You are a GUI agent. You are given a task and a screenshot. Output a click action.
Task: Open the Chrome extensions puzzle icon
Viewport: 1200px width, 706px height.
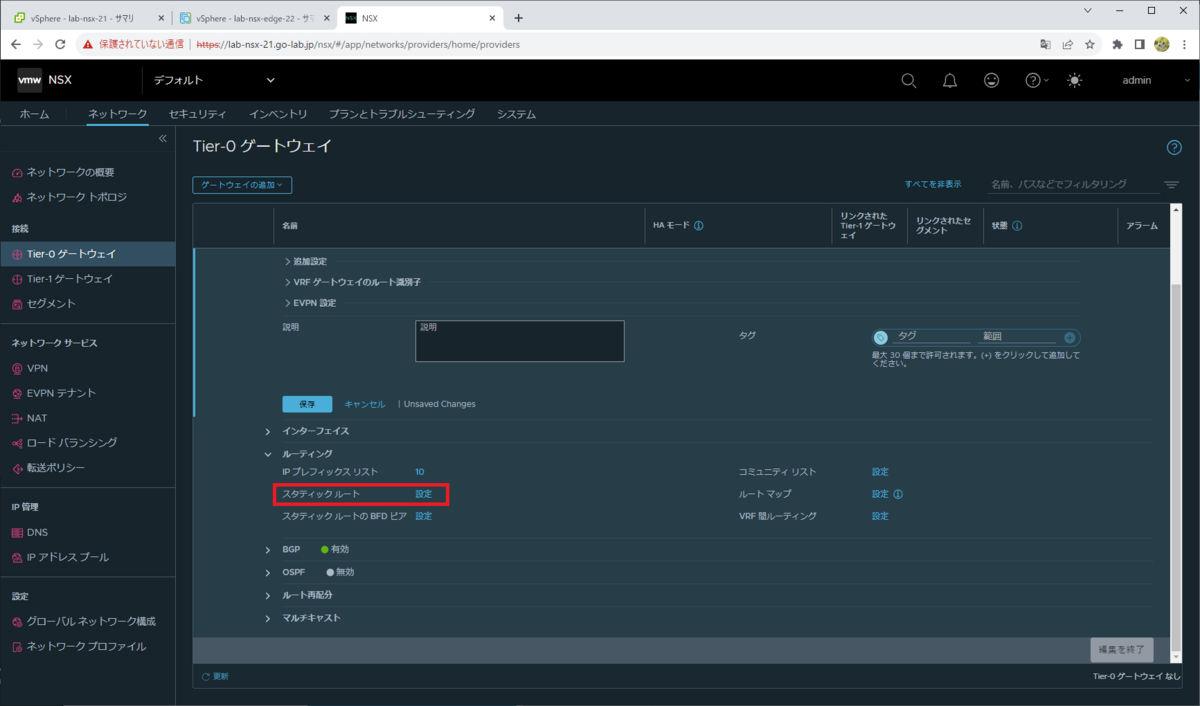pyautogui.click(x=1117, y=44)
